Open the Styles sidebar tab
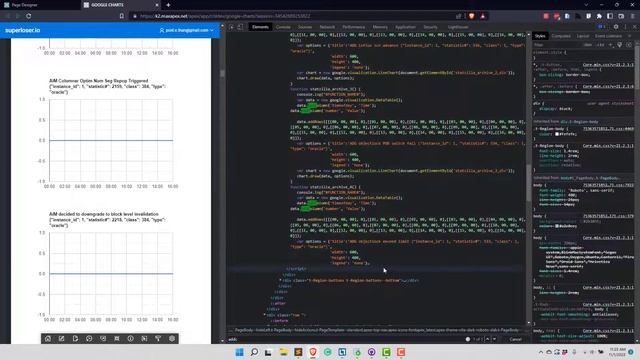This screenshot has height=360, width=640. [x=540, y=36]
